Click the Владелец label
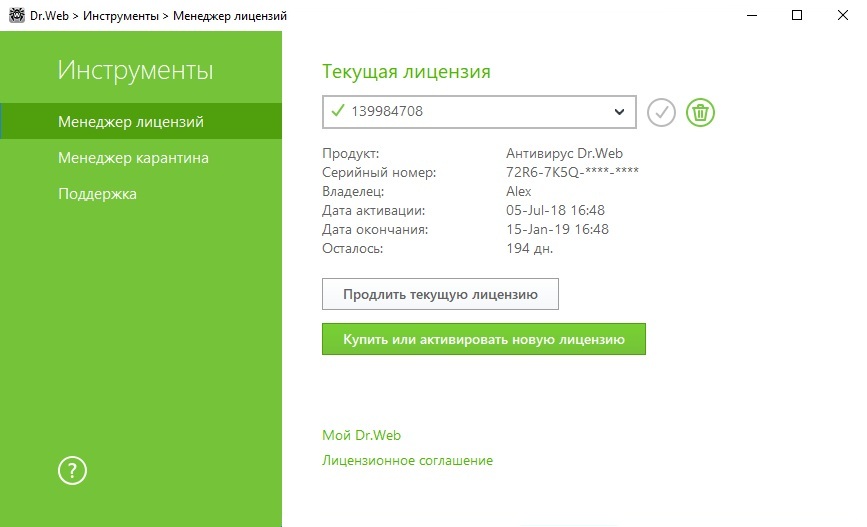This screenshot has width=867, height=527. pyautogui.click(x=353, y=191)
